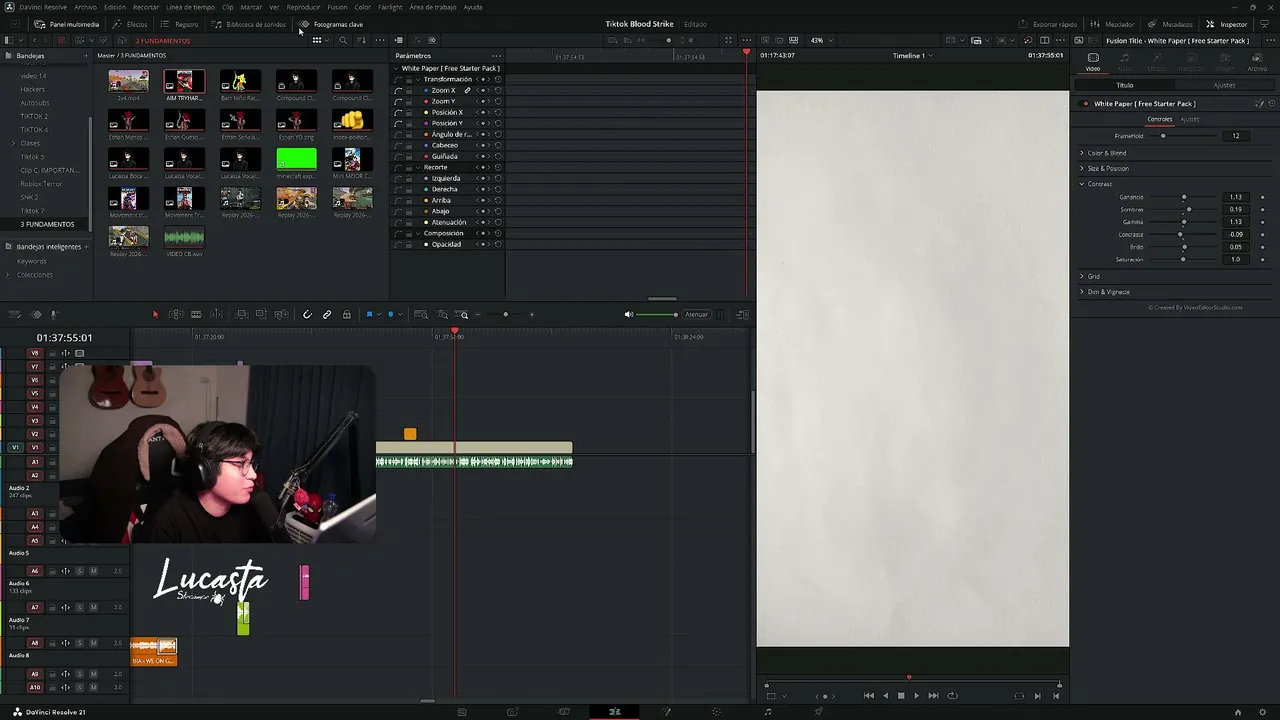Screen dimensions: 1280x720
Task: Click Exportar rápido
Action: click(1048, 24)
